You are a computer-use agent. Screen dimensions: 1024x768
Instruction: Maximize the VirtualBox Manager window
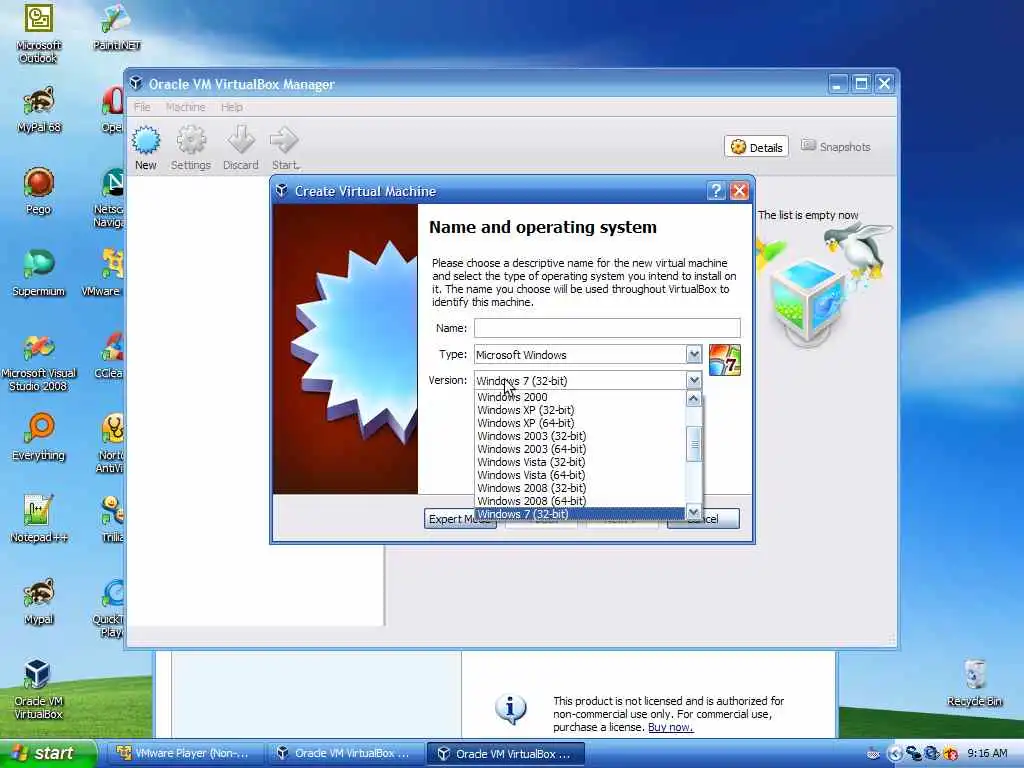click(861, 84)
